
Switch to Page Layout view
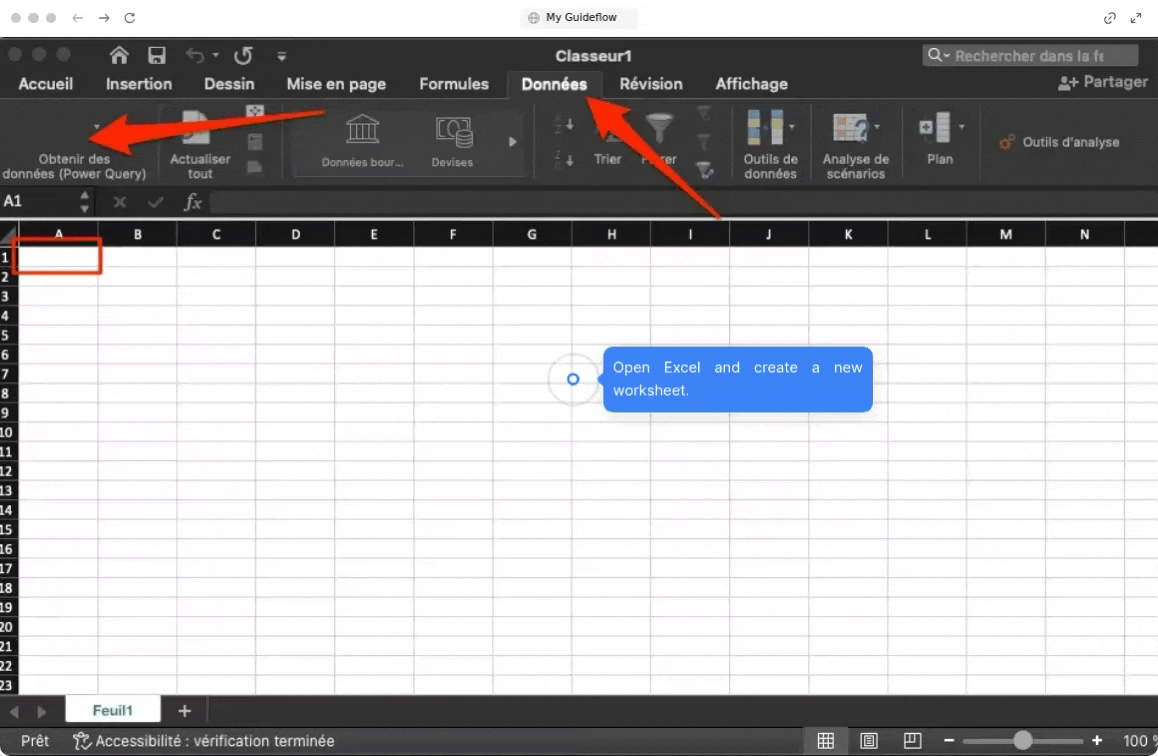coord(869,741)
